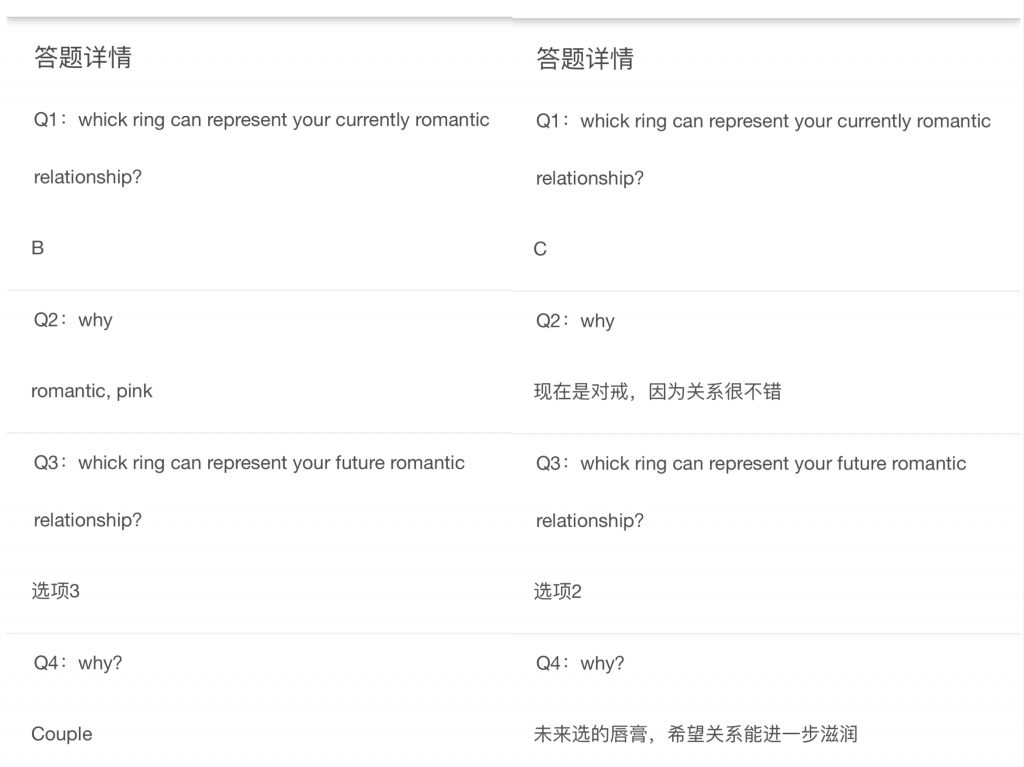
Task: Click the left 答题详情 header
Action: coord(83,57)
